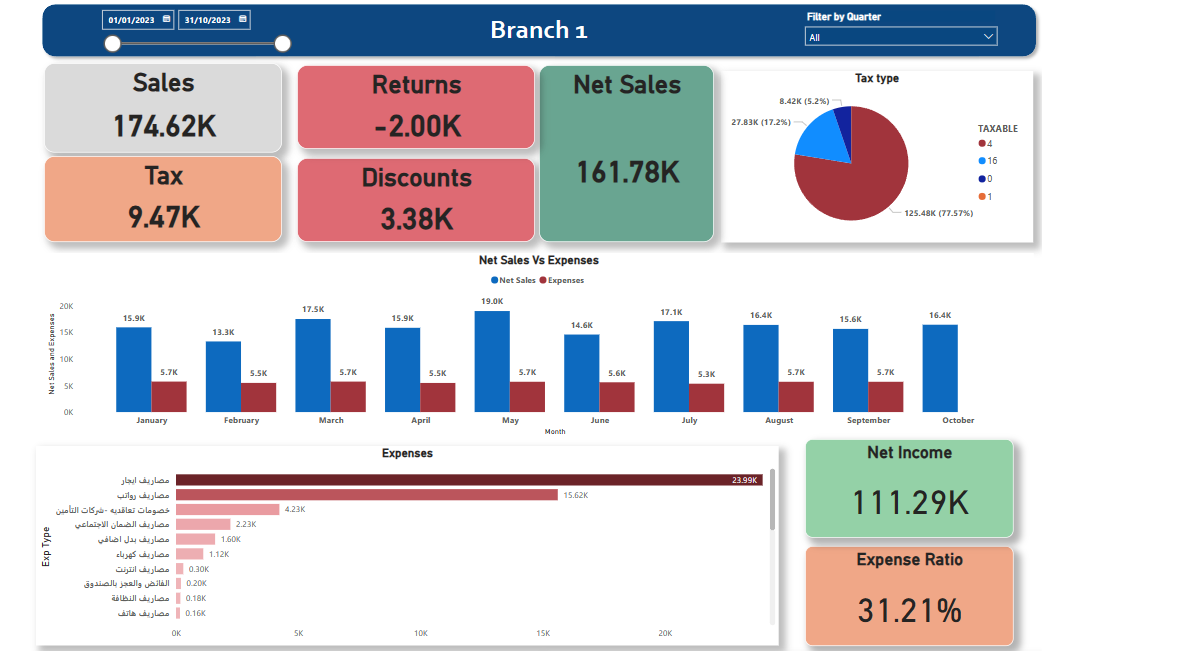
Task: Click the January Expenses bar
Action: [x=169, y=396]
